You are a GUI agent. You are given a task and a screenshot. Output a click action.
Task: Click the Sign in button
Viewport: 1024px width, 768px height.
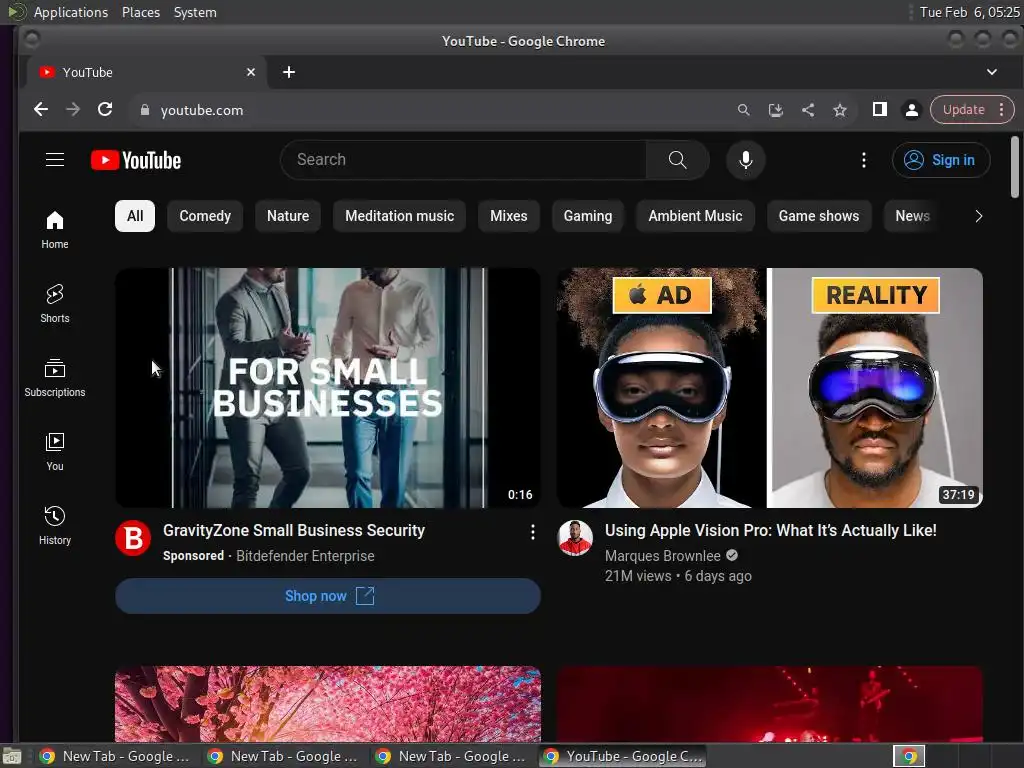(x=940, y=160)
